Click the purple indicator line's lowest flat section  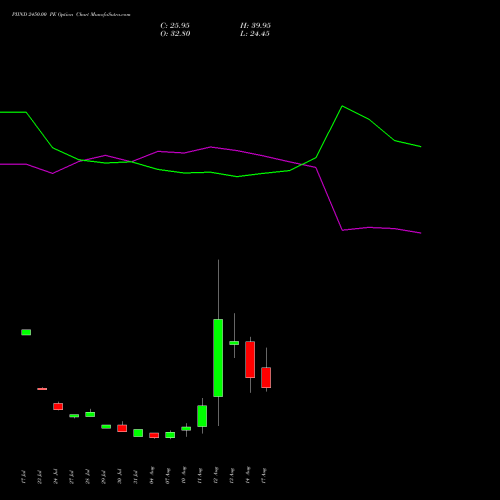(382, 229)
